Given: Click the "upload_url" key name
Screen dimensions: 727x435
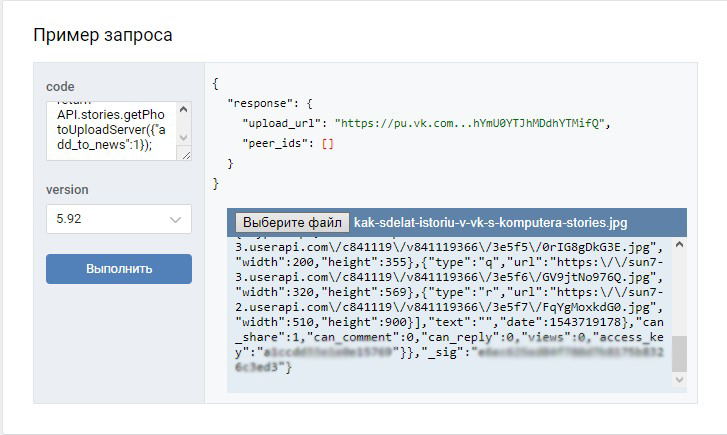Looking at the screenshot, I should tap(285, 123).
